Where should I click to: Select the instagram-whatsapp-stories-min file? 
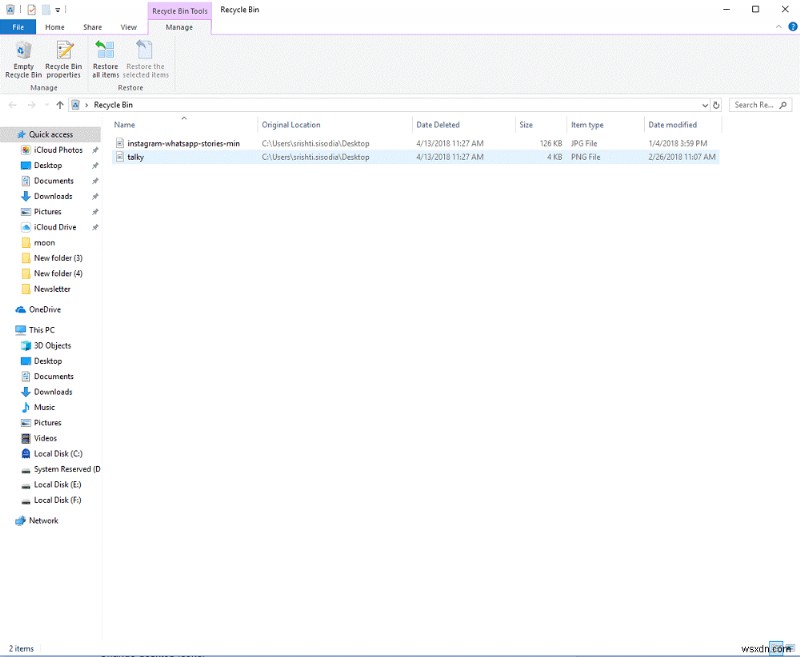[x=186, y=142]
